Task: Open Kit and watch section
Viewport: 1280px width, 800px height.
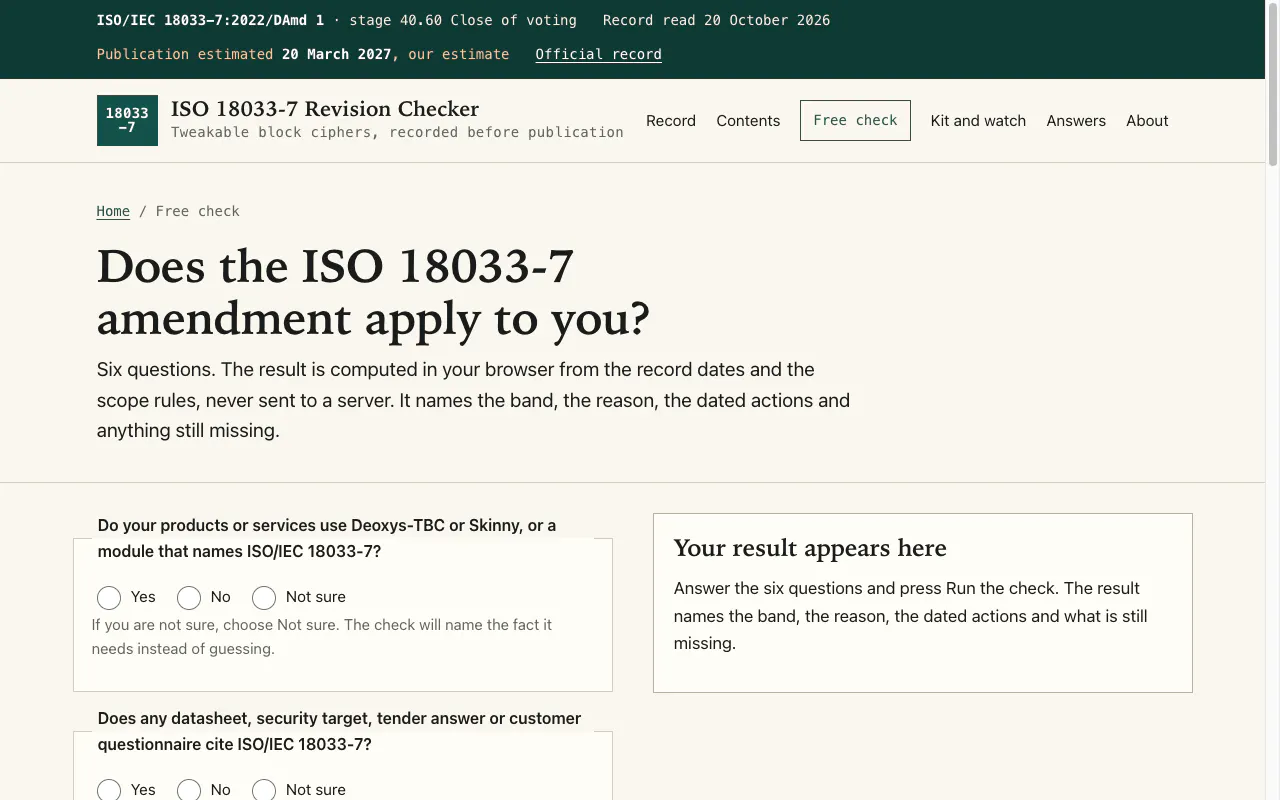Action: pyautogui.click(x=978, y=121)
